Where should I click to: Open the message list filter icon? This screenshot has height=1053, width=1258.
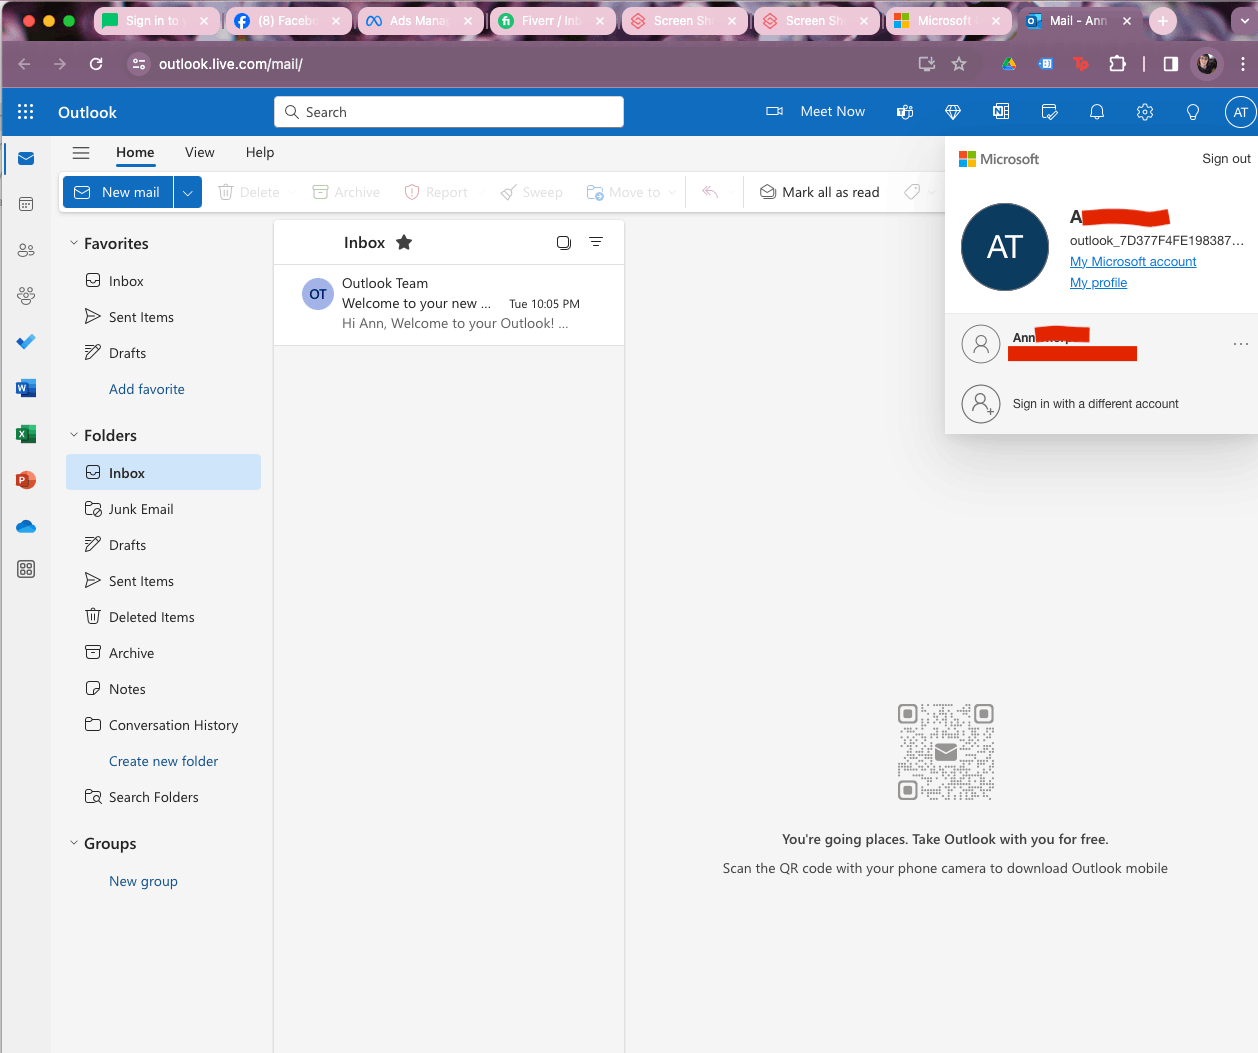coord(596,242)
